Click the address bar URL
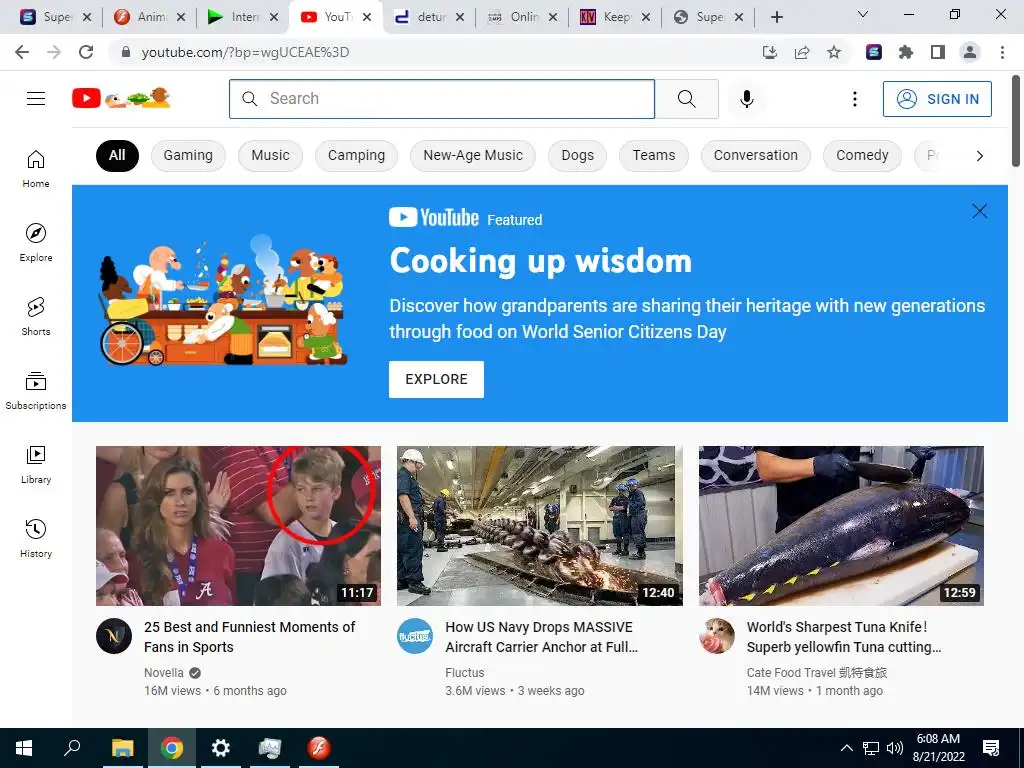The height and width of the screenshot is (768, 1024). coord(245,52)
